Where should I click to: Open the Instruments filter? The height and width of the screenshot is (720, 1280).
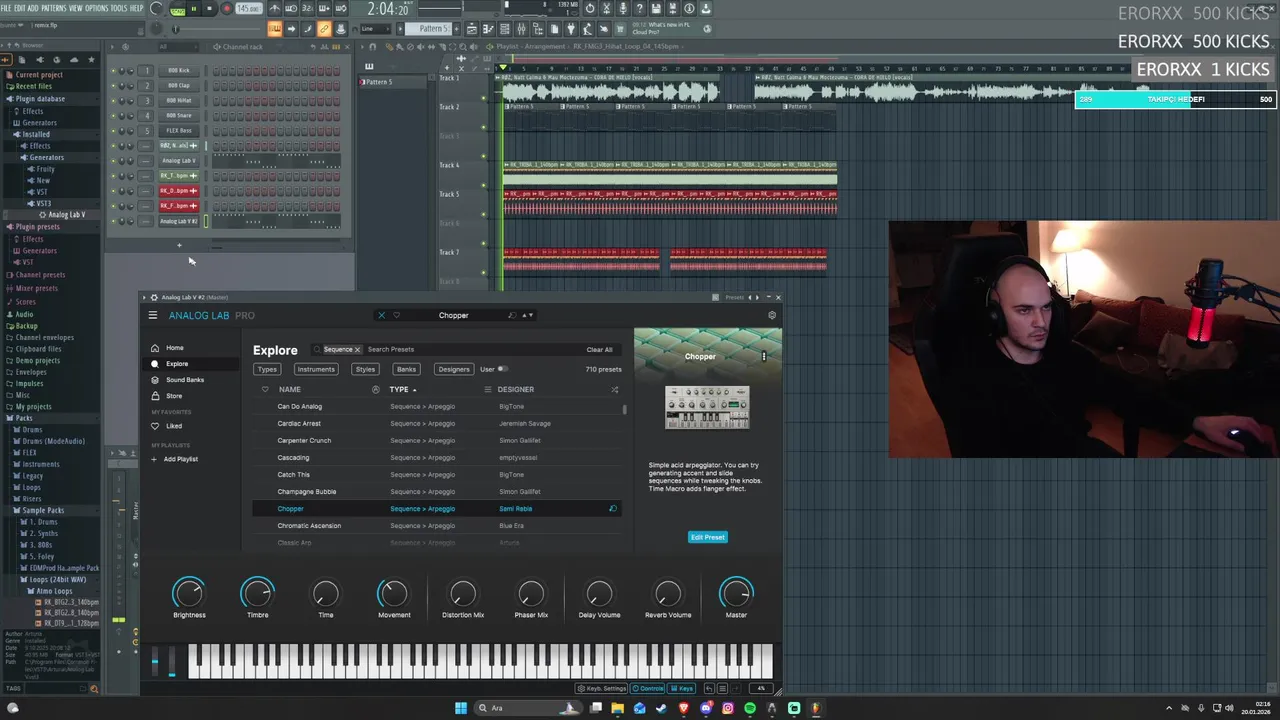(315, 369)
